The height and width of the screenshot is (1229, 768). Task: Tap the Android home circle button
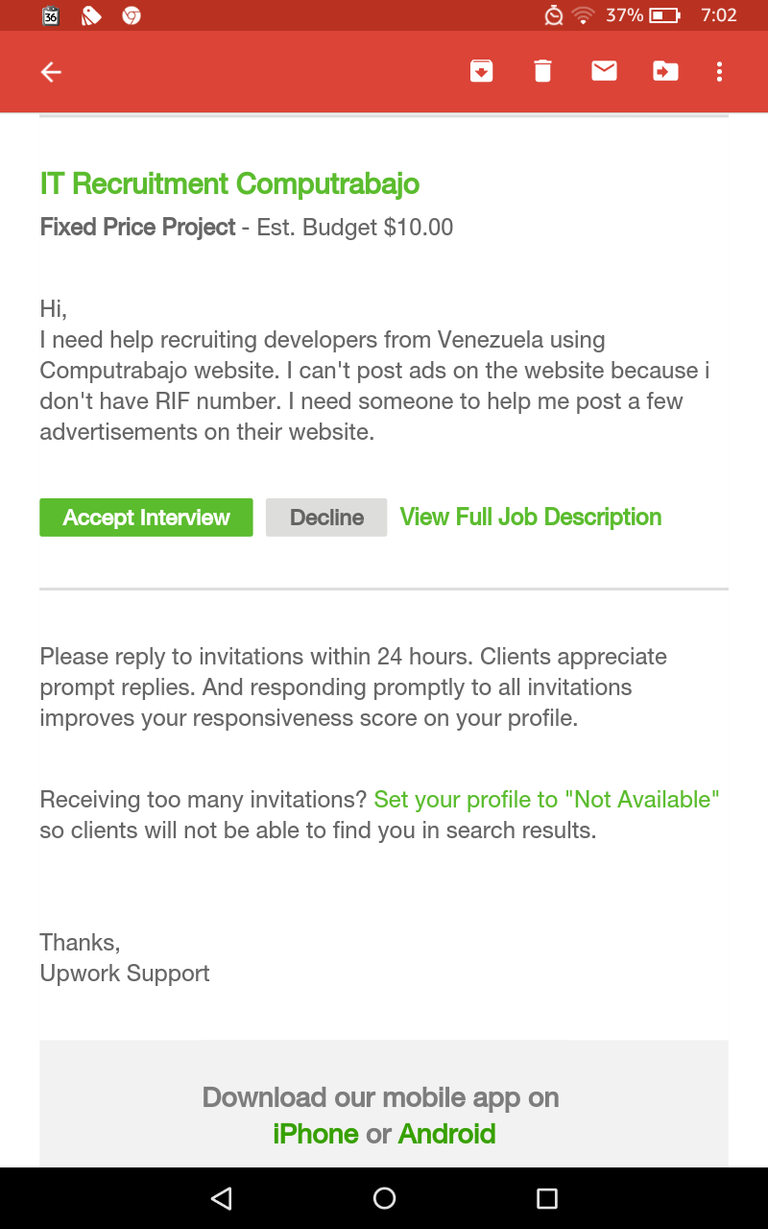384,1198
